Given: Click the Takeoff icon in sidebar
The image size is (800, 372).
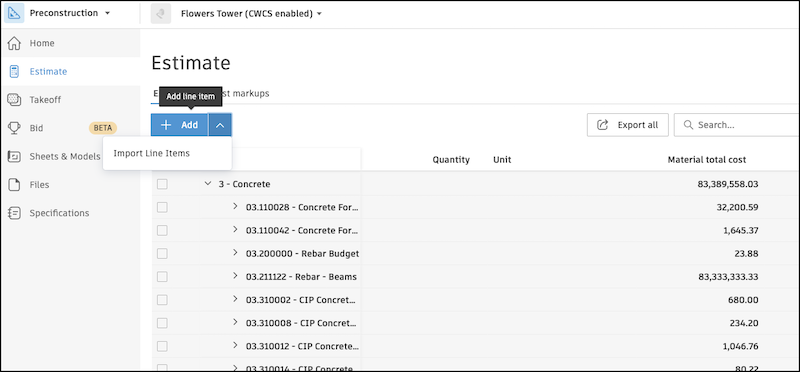Looking at the screenshot, I should [14, 100].
